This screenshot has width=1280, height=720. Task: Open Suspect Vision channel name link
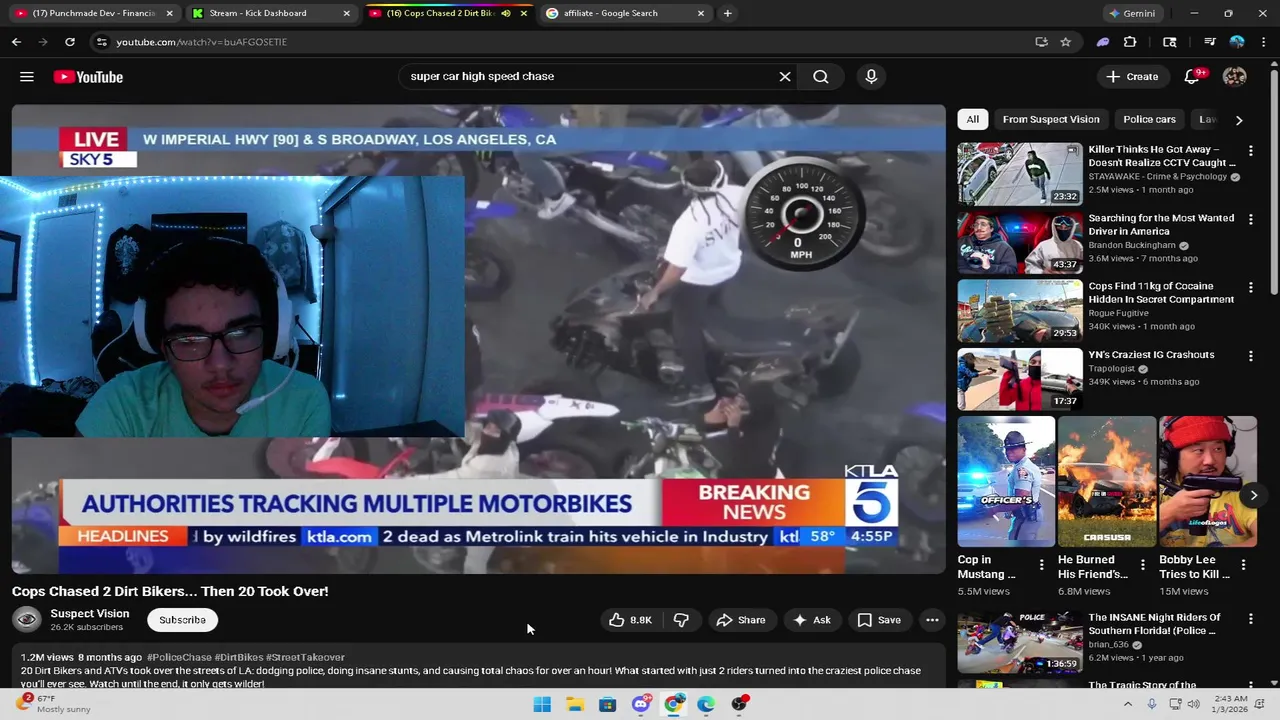(x=90, y=614)
